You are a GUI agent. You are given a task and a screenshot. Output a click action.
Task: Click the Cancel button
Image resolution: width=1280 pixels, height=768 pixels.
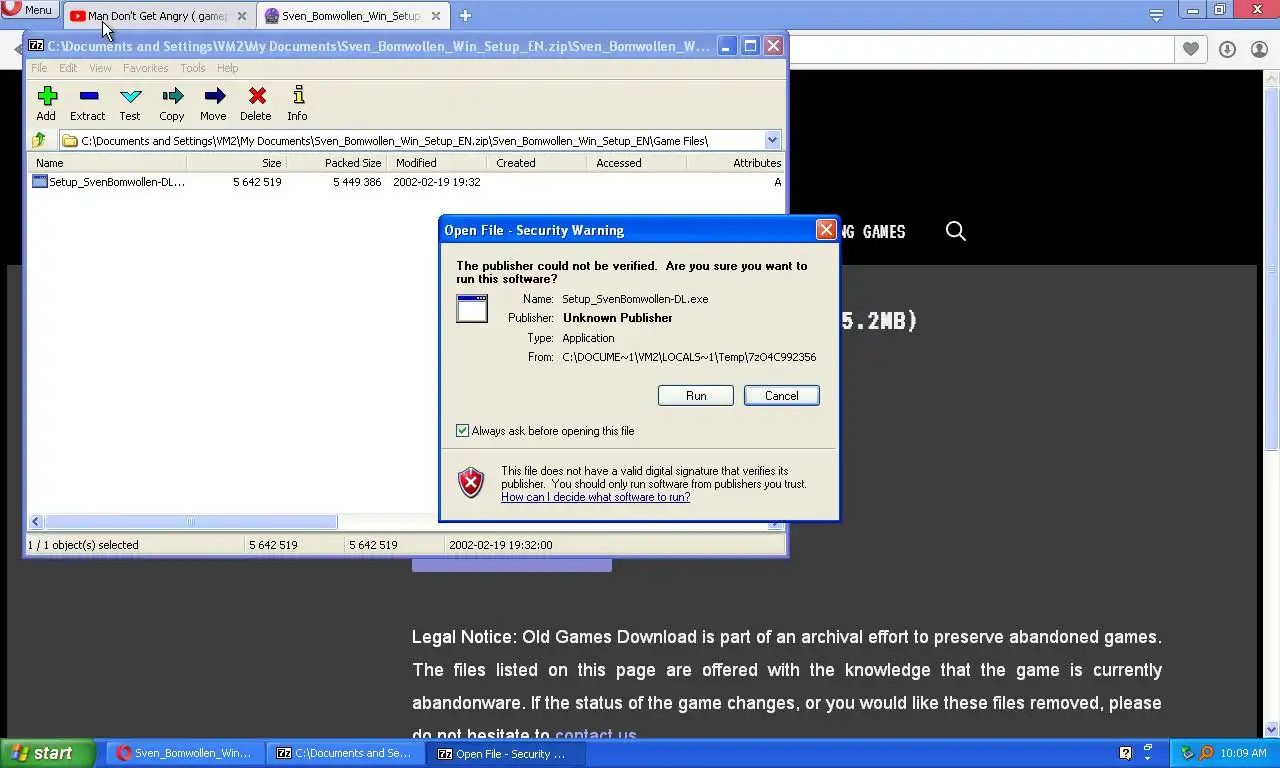pos(782,396)
